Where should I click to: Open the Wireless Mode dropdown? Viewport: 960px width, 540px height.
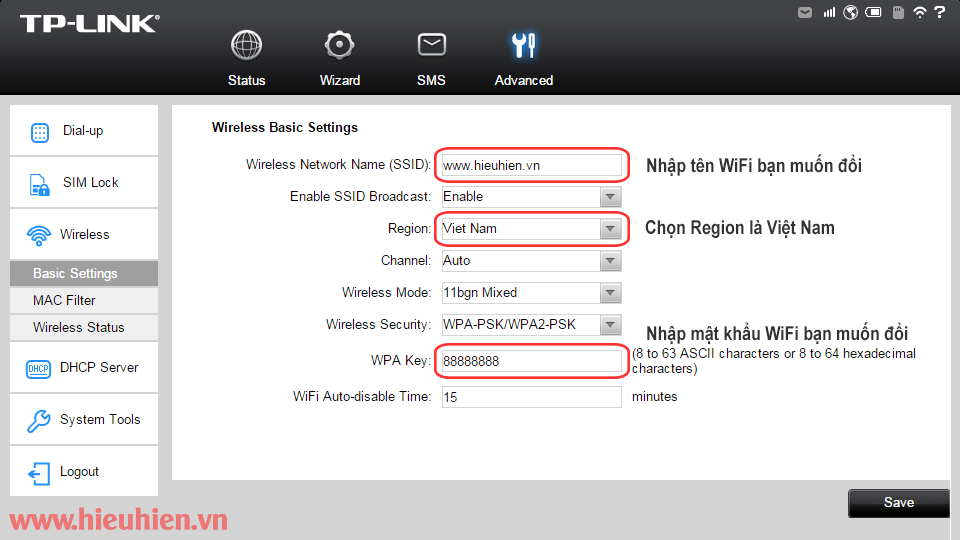point(610,293)
